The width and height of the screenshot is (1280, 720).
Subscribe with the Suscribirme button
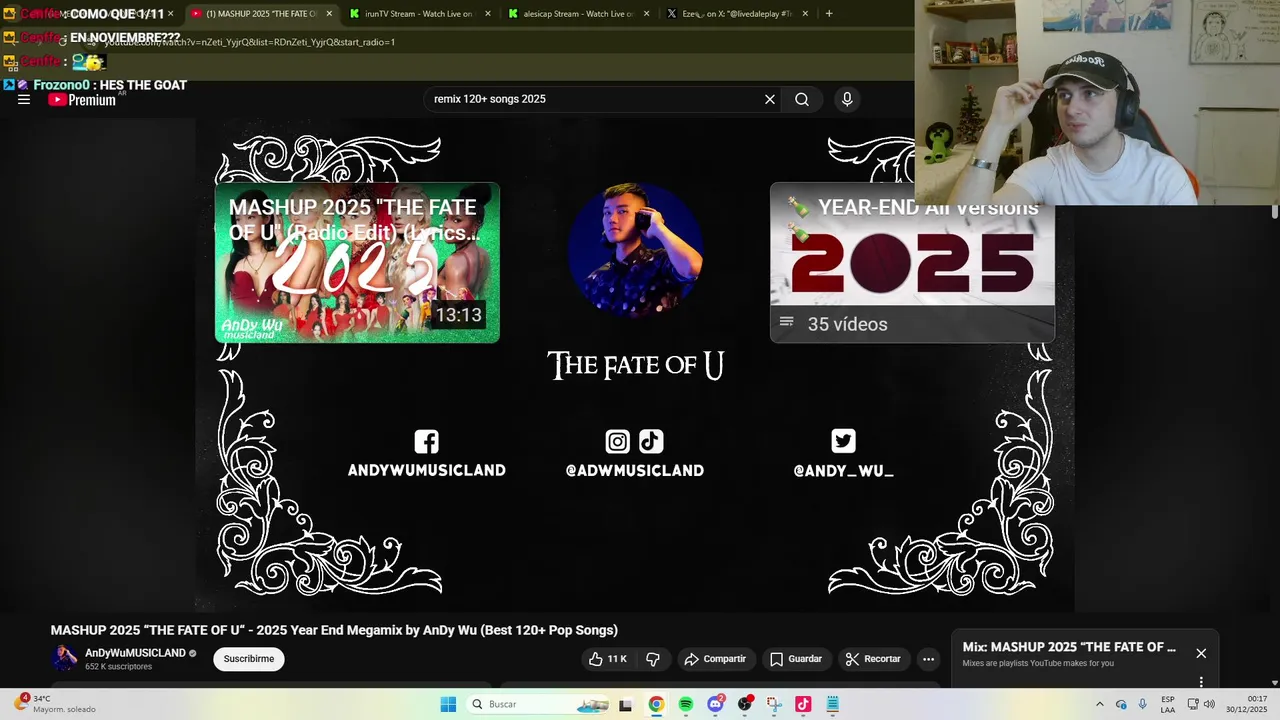249,659
